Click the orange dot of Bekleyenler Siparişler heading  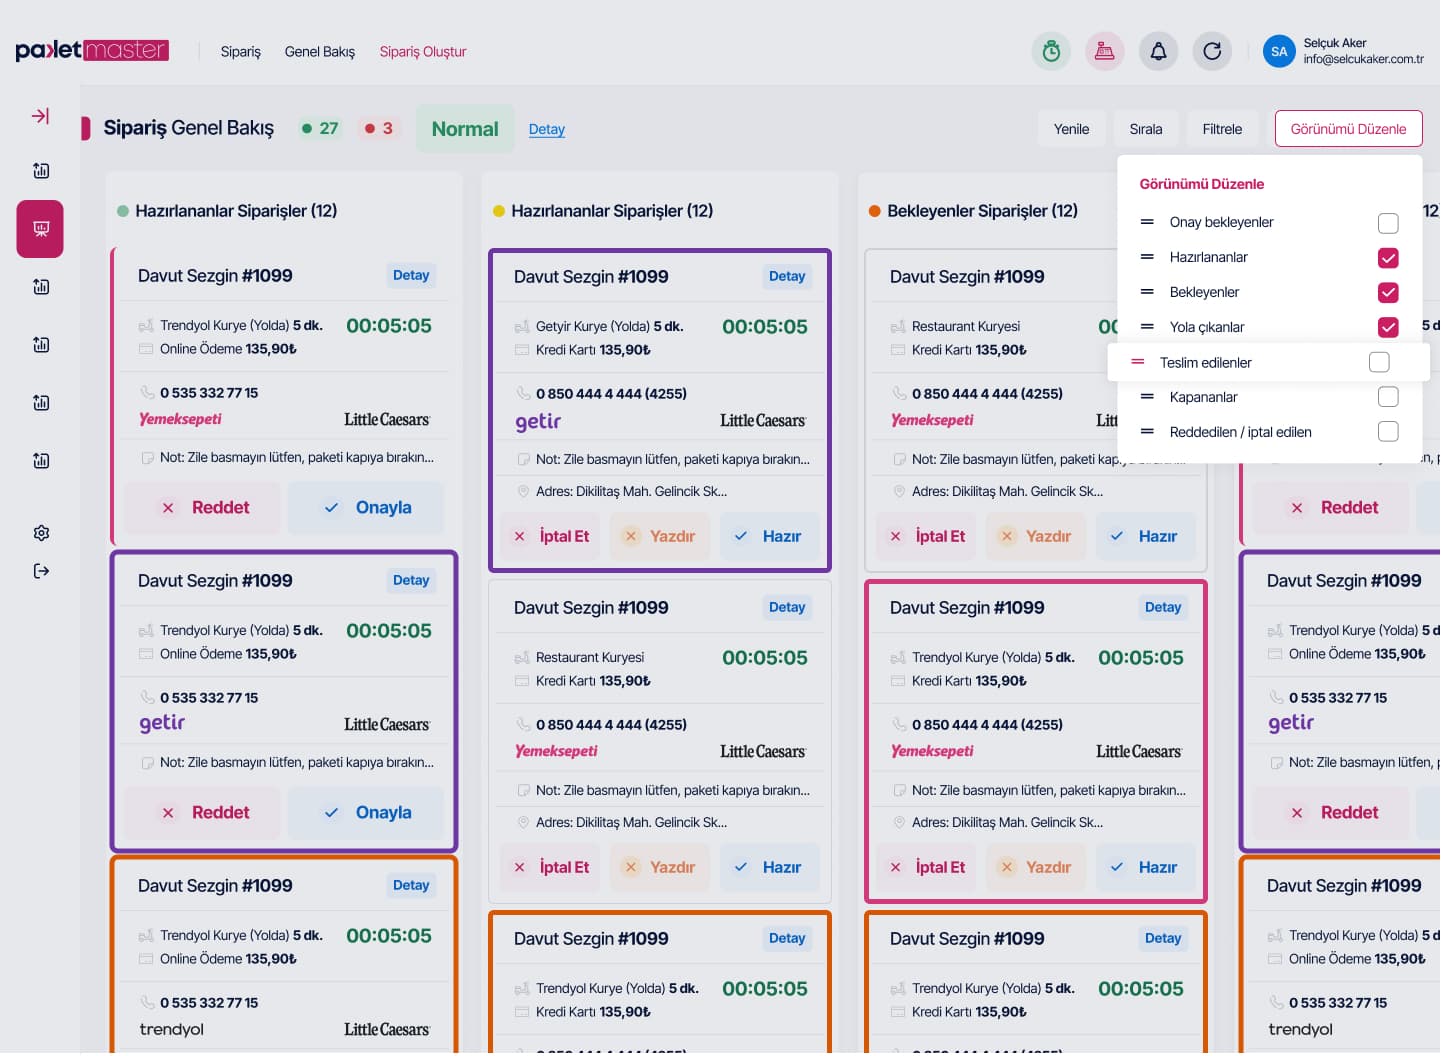tap(875, 211)
